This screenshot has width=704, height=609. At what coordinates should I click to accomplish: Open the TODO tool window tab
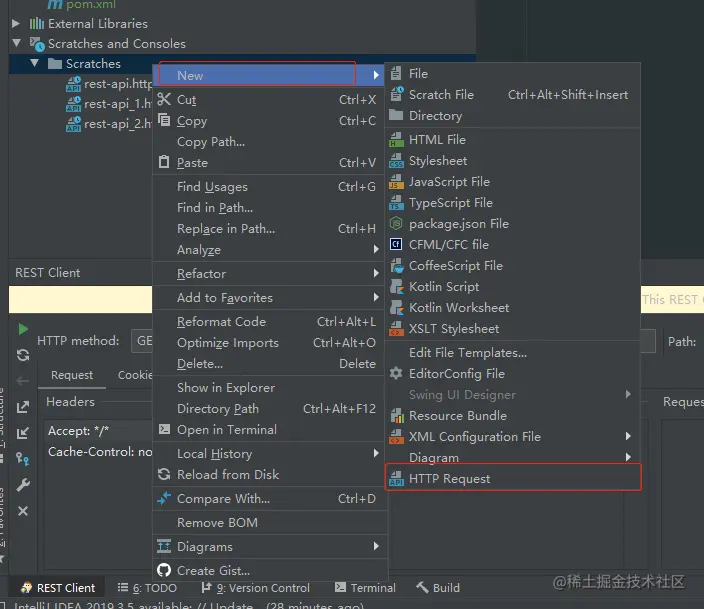click(147, 587)
